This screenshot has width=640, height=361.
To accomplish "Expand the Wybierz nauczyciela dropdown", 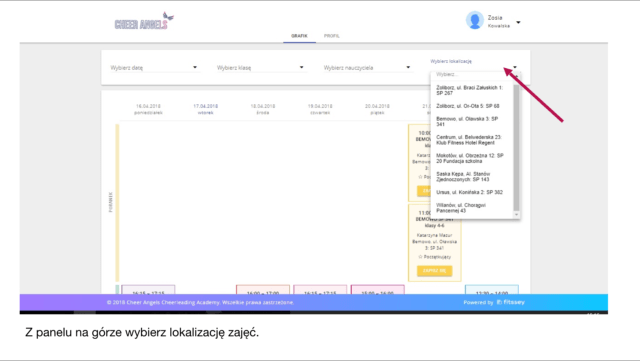I will [367, 68].
